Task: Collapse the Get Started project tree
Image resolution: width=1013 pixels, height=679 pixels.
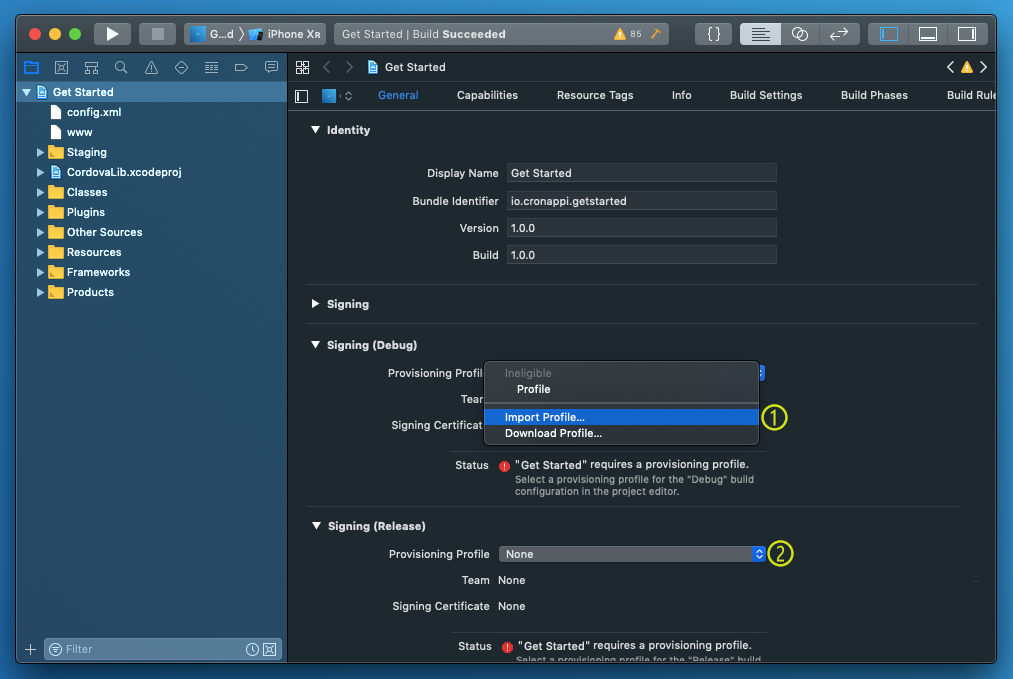Action: [26, 92]
